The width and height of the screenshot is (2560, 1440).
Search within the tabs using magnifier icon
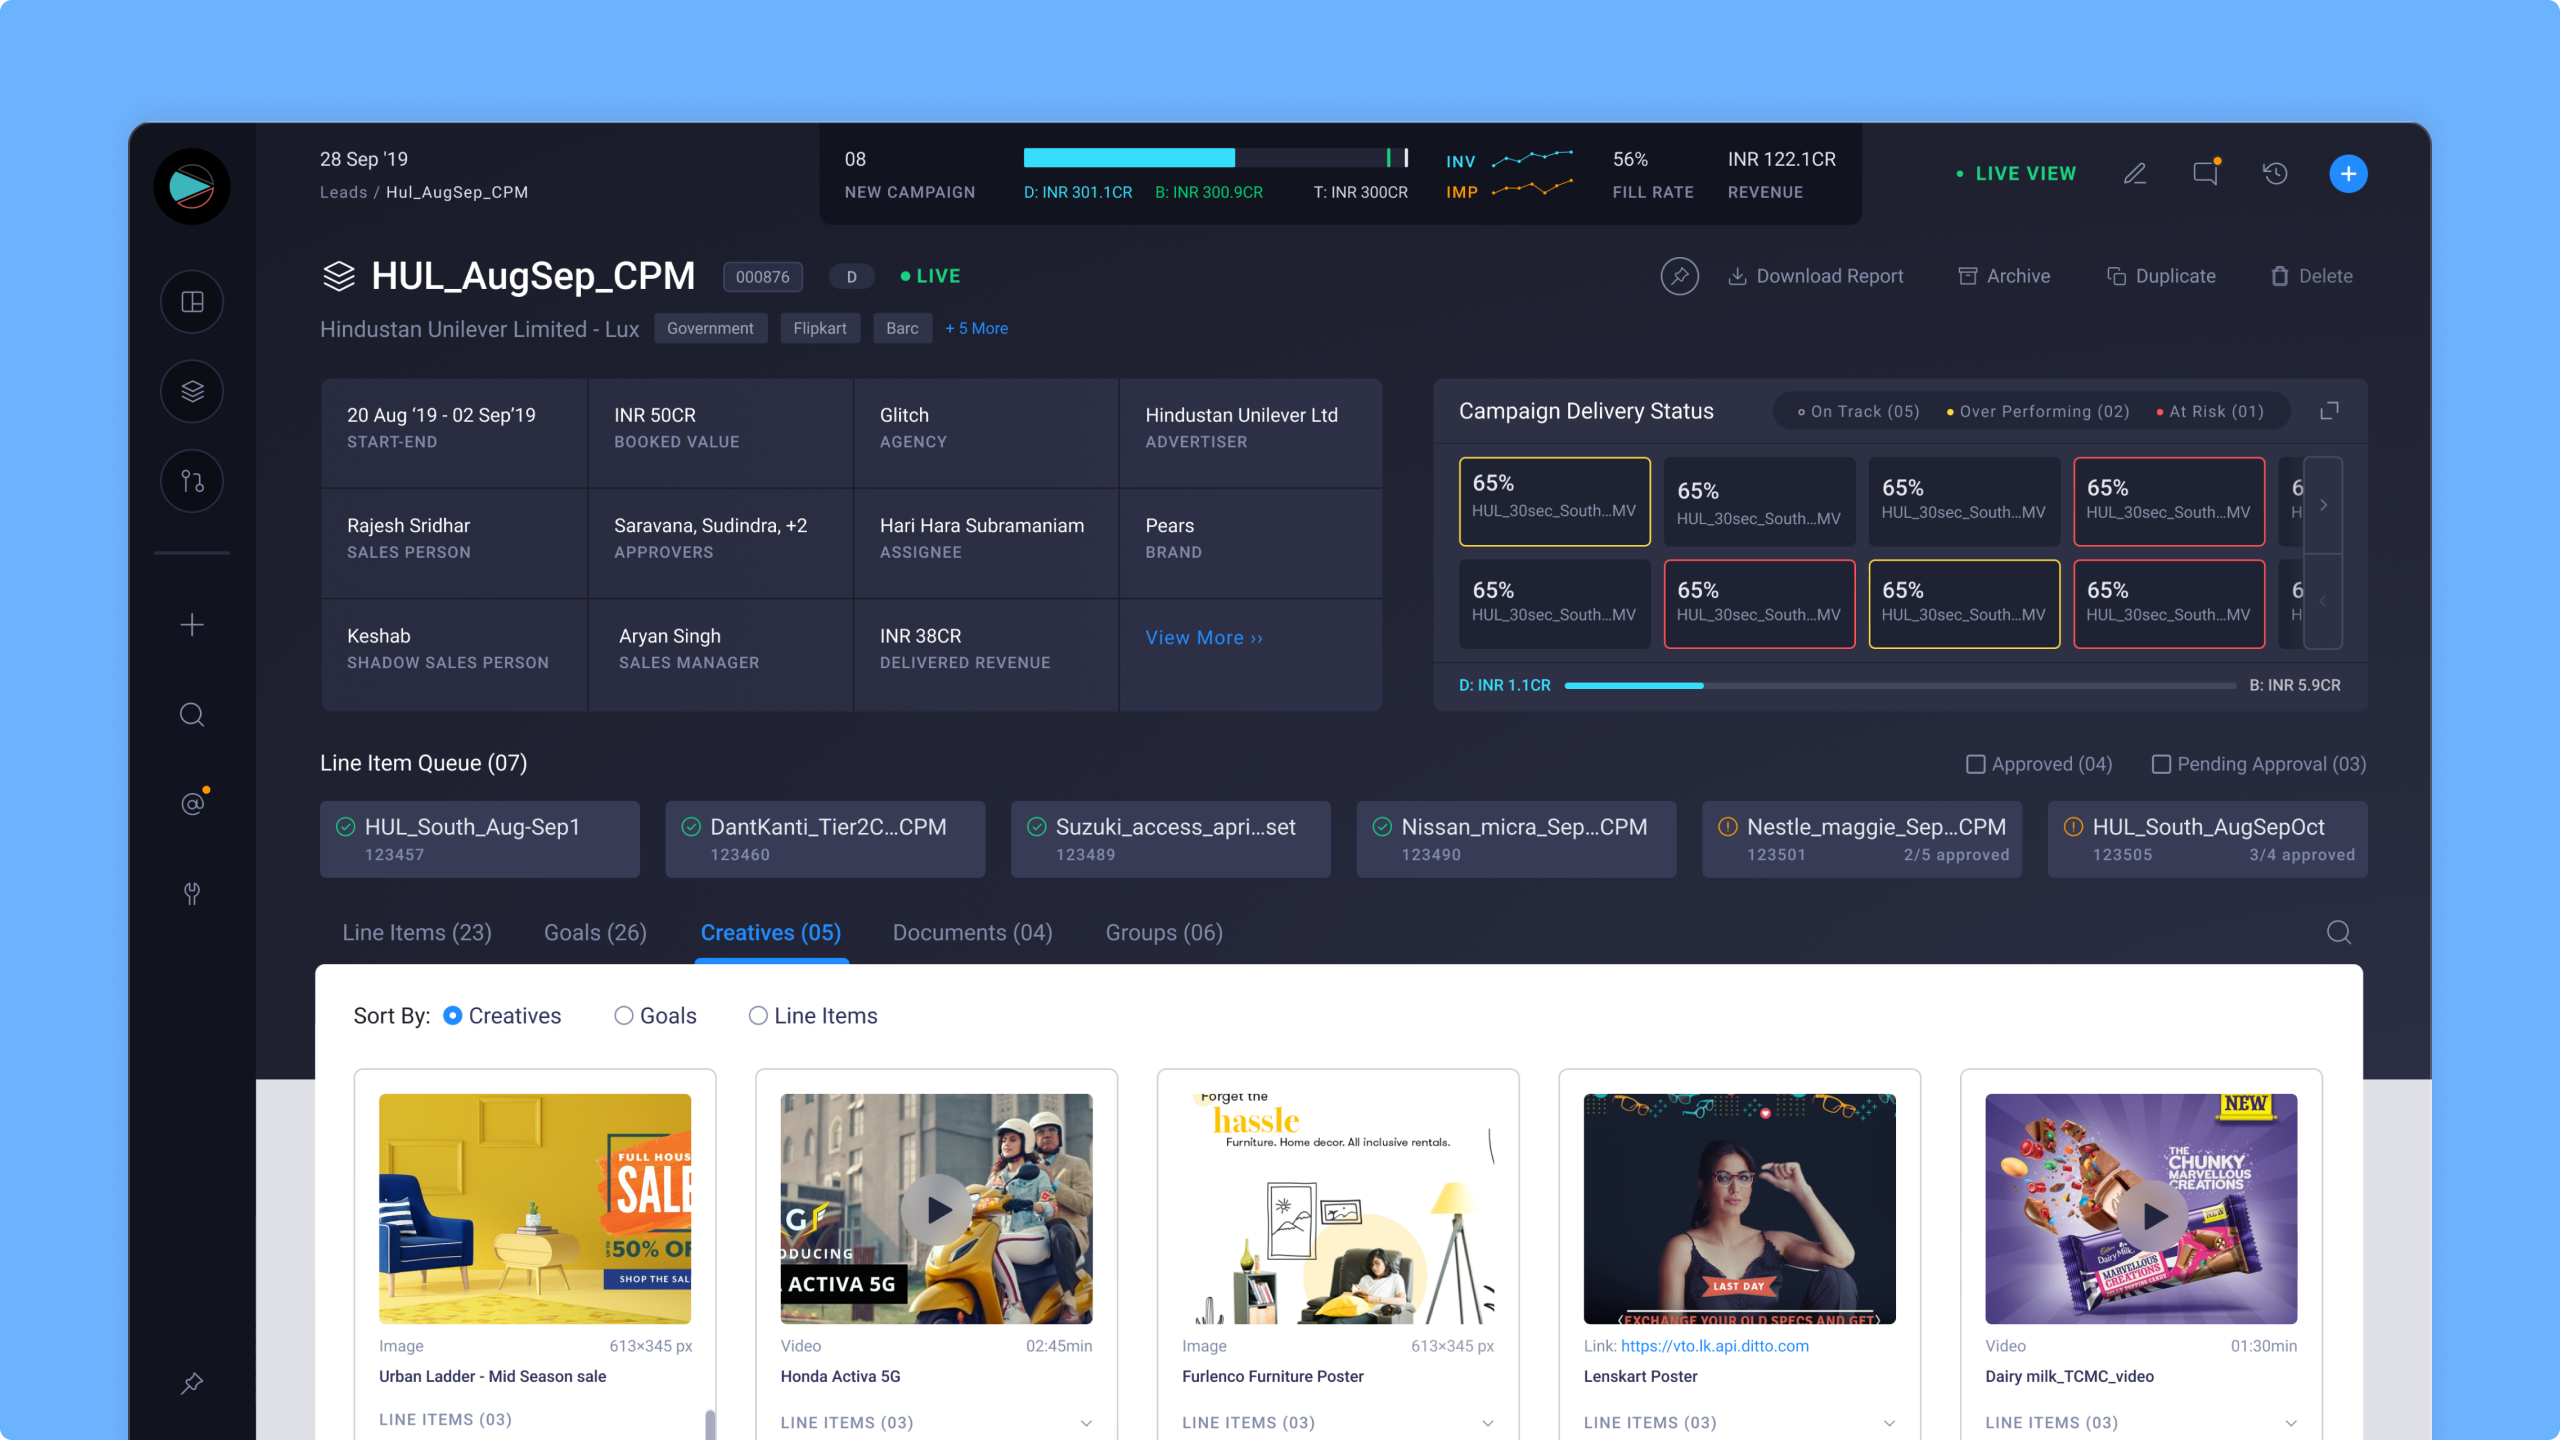[x=2339, y=933]
